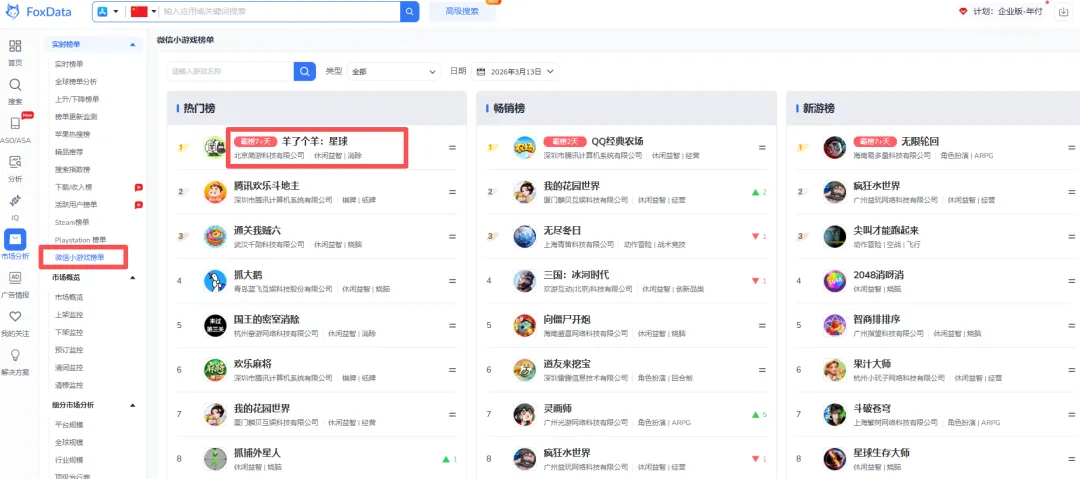Open 广告情报 in left sidebar
Viewport: 1080px width, 479px height.
click(x=14, y=284)
